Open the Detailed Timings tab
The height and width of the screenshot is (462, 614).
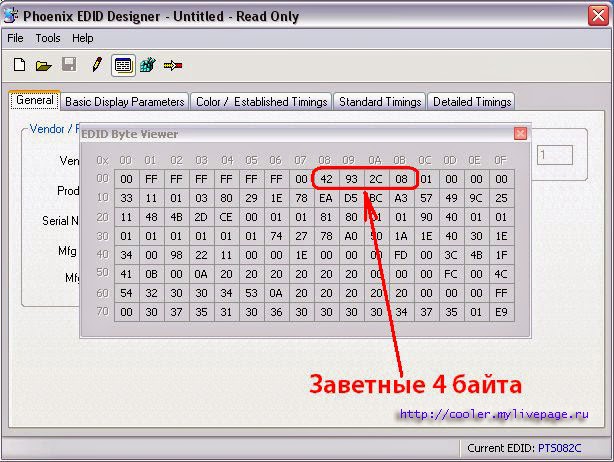(472, 102)
